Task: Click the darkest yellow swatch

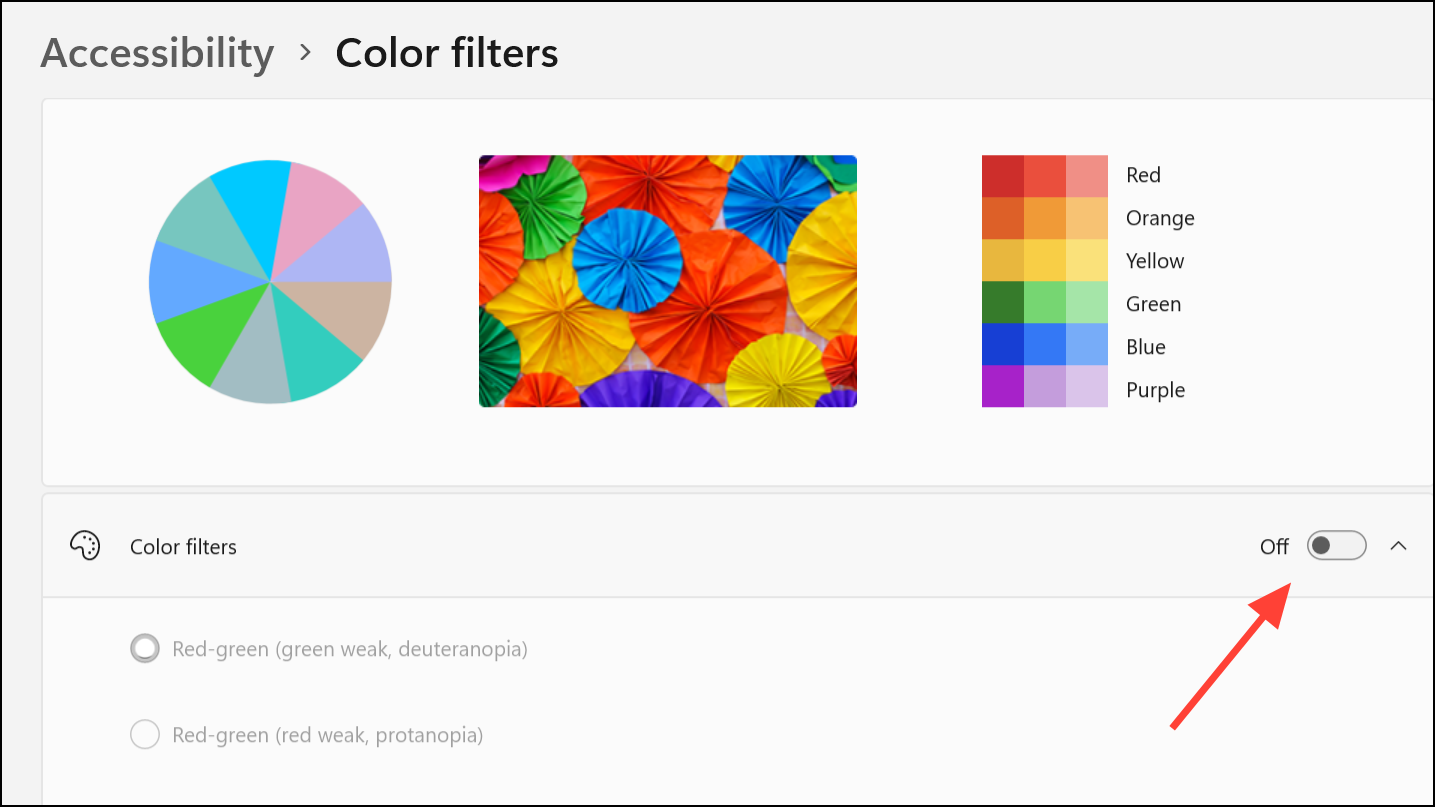Action: pyautogui.click(x=1003, y=260)
